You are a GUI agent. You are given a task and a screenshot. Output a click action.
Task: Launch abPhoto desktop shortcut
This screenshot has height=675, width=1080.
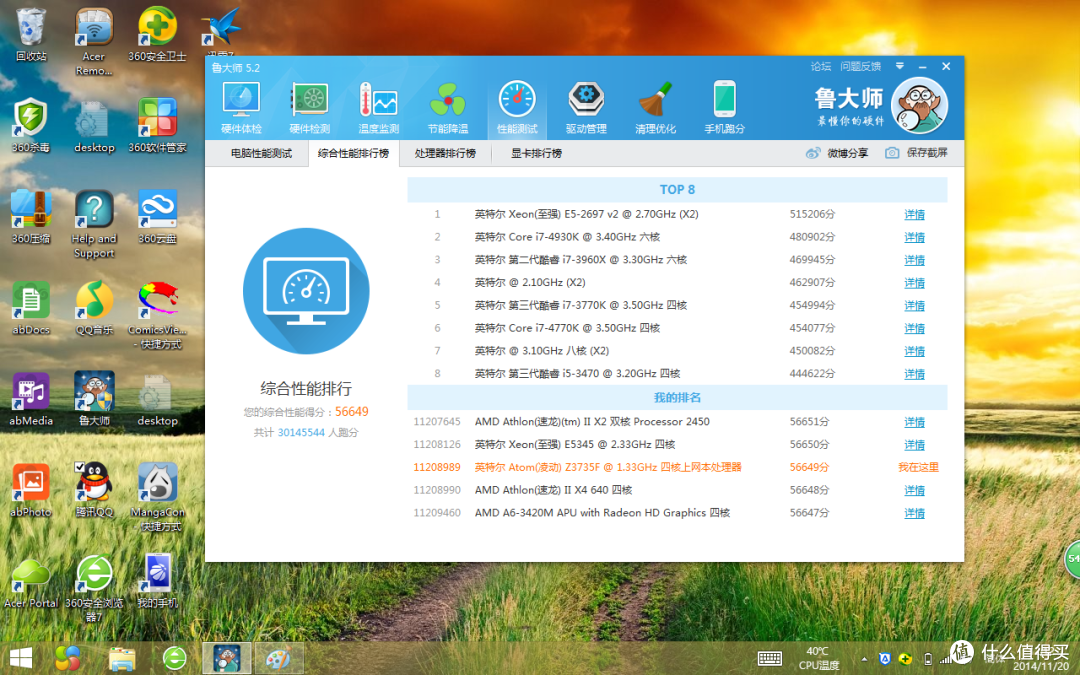(x=30, y=489)
